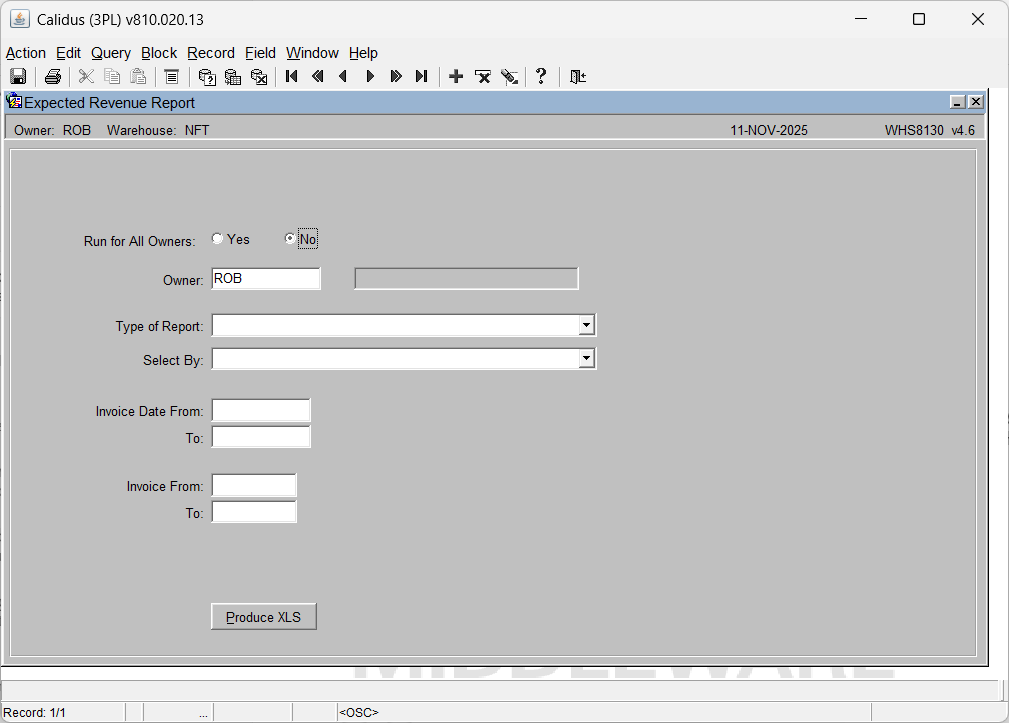This screenshot has height=723, width=1009.
Task: Open the Query menu
Action: point(111,53)
